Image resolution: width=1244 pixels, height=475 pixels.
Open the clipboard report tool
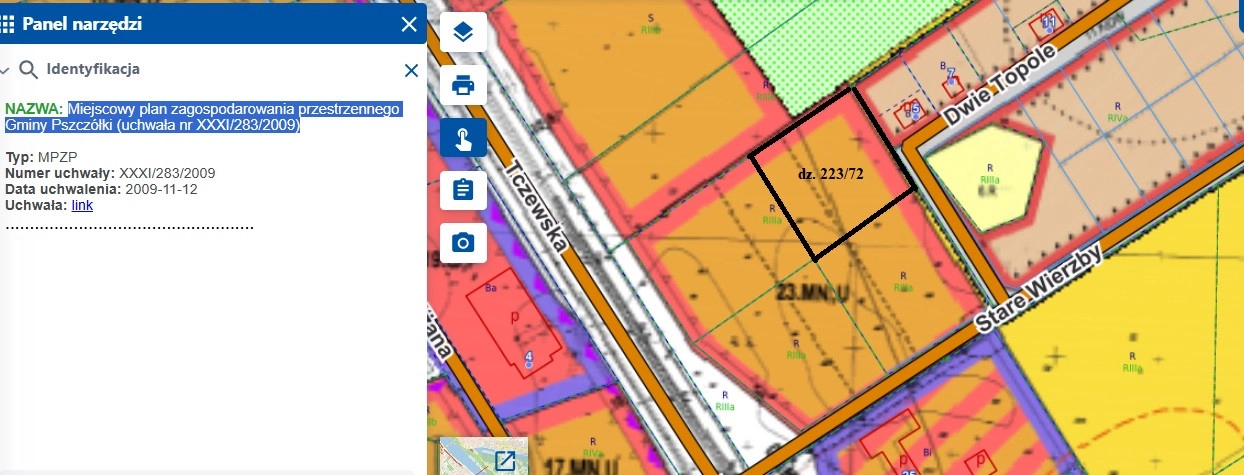(463, 190)
